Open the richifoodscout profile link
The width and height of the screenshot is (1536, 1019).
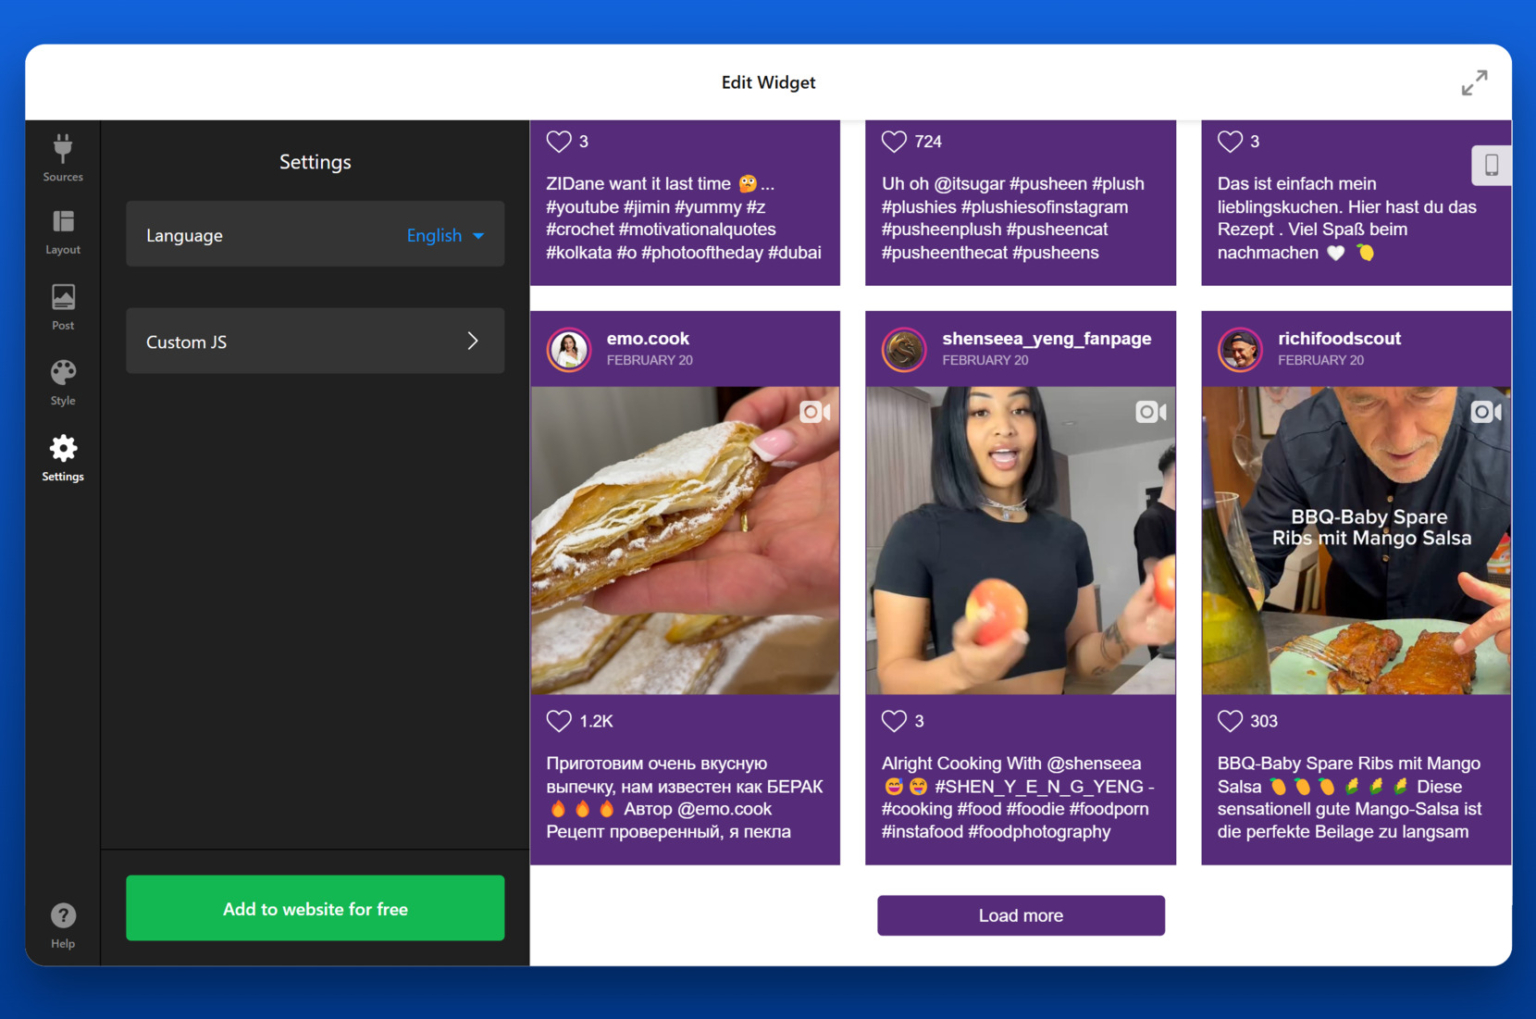tap(1339, 338)
